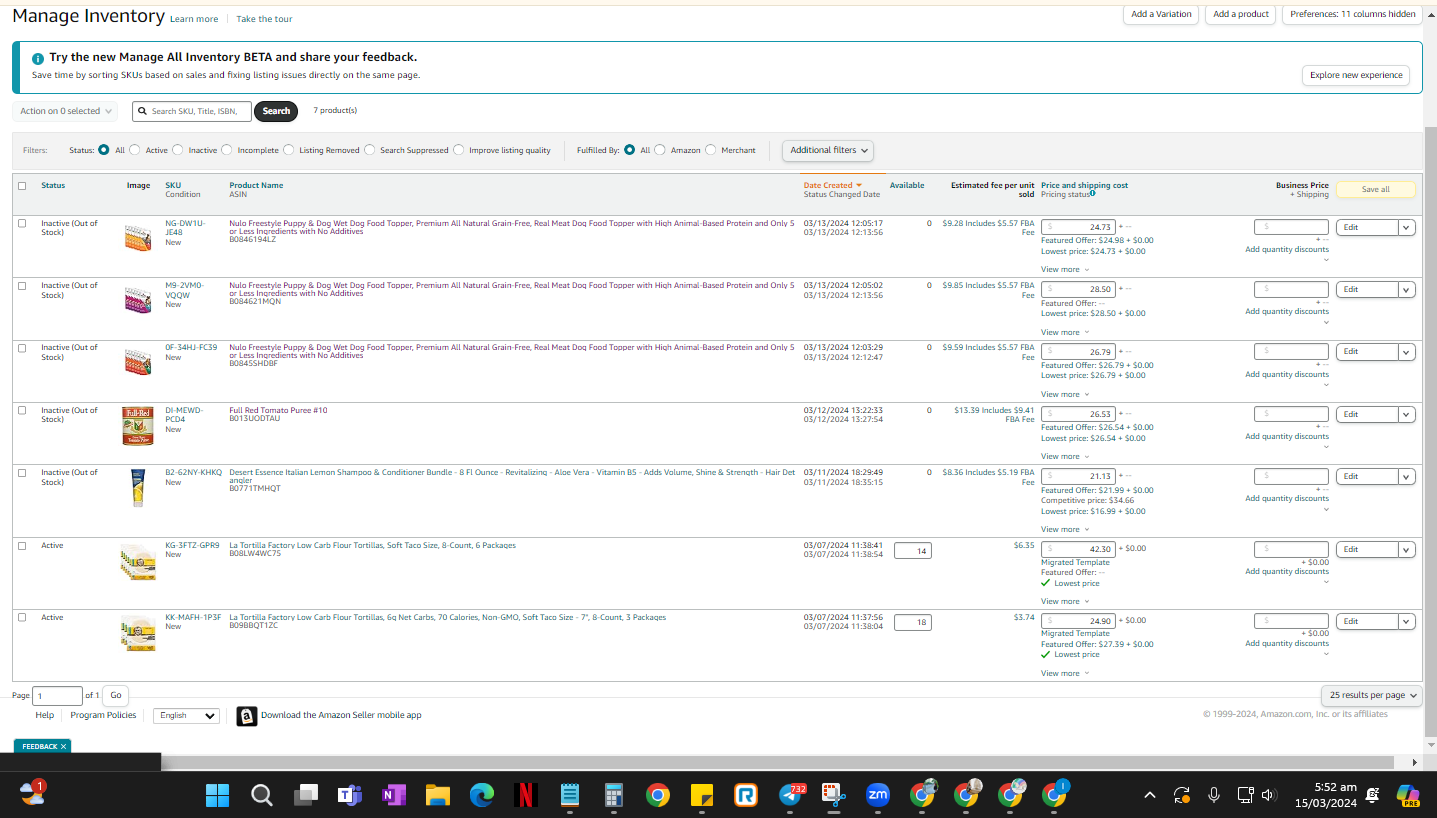Select the Active status filter radio

coord(135,150)
